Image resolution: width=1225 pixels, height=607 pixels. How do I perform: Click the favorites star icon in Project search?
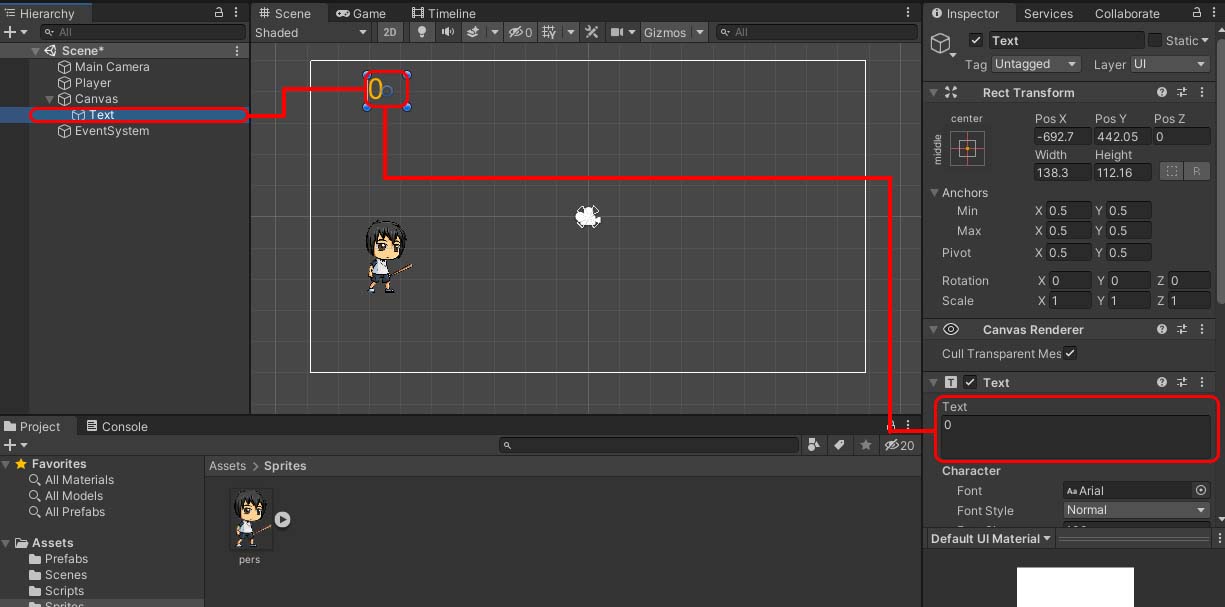(866, 445)
